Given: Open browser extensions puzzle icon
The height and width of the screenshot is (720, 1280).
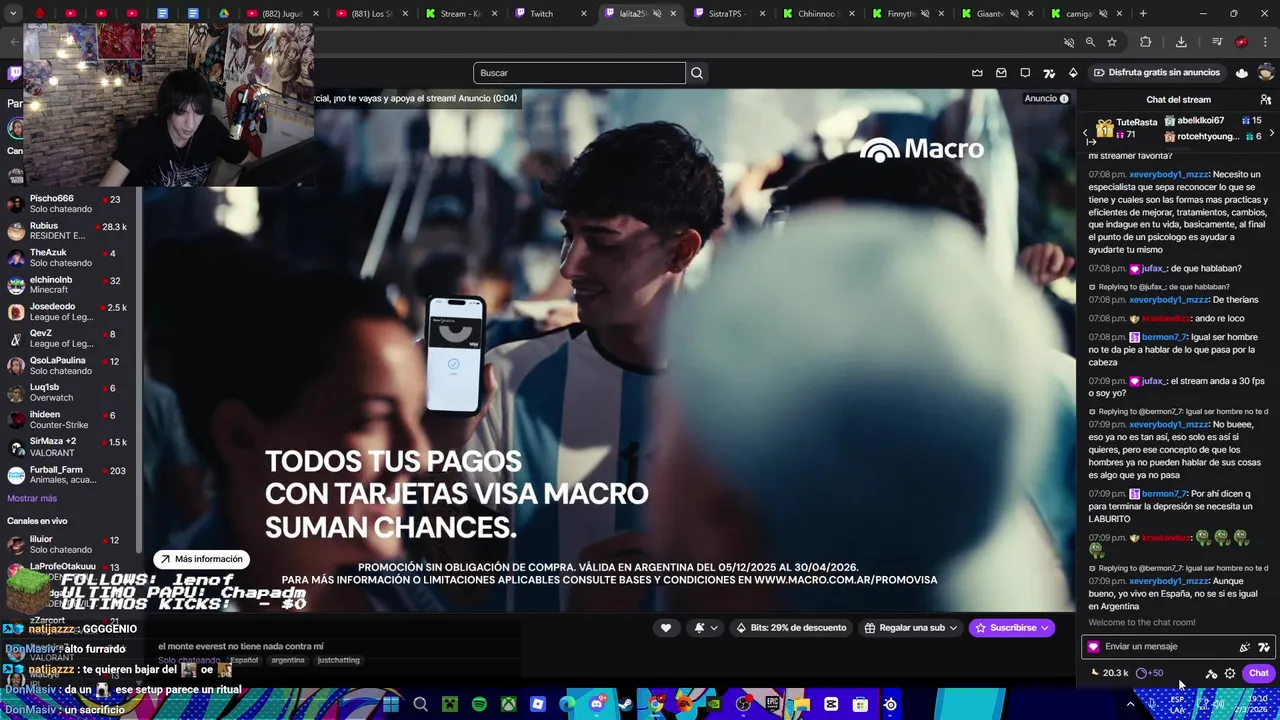Looking at the screenshot, I should (1146, 42).
